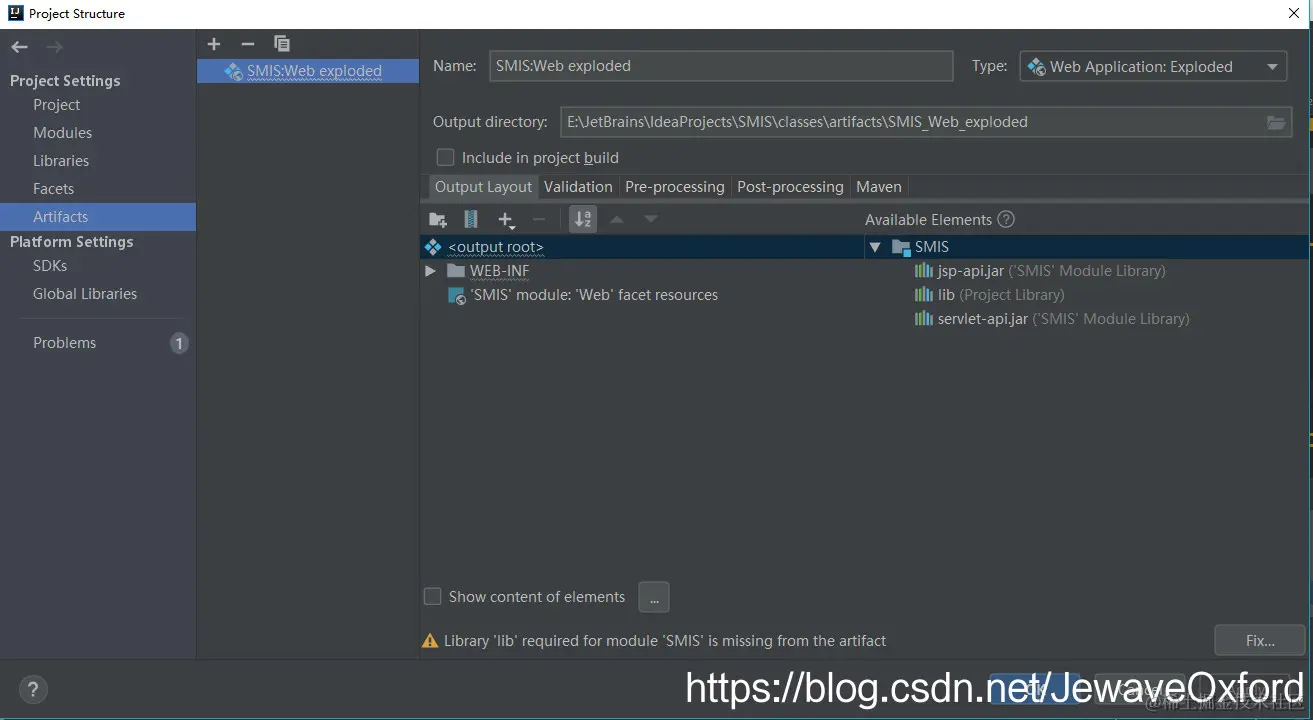Click jsp-api.jar library icon

(923, 271)
